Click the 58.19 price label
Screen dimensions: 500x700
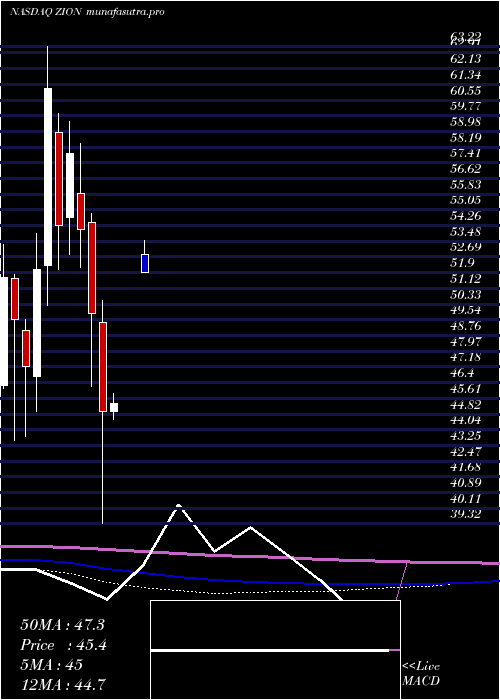[466, 138]
